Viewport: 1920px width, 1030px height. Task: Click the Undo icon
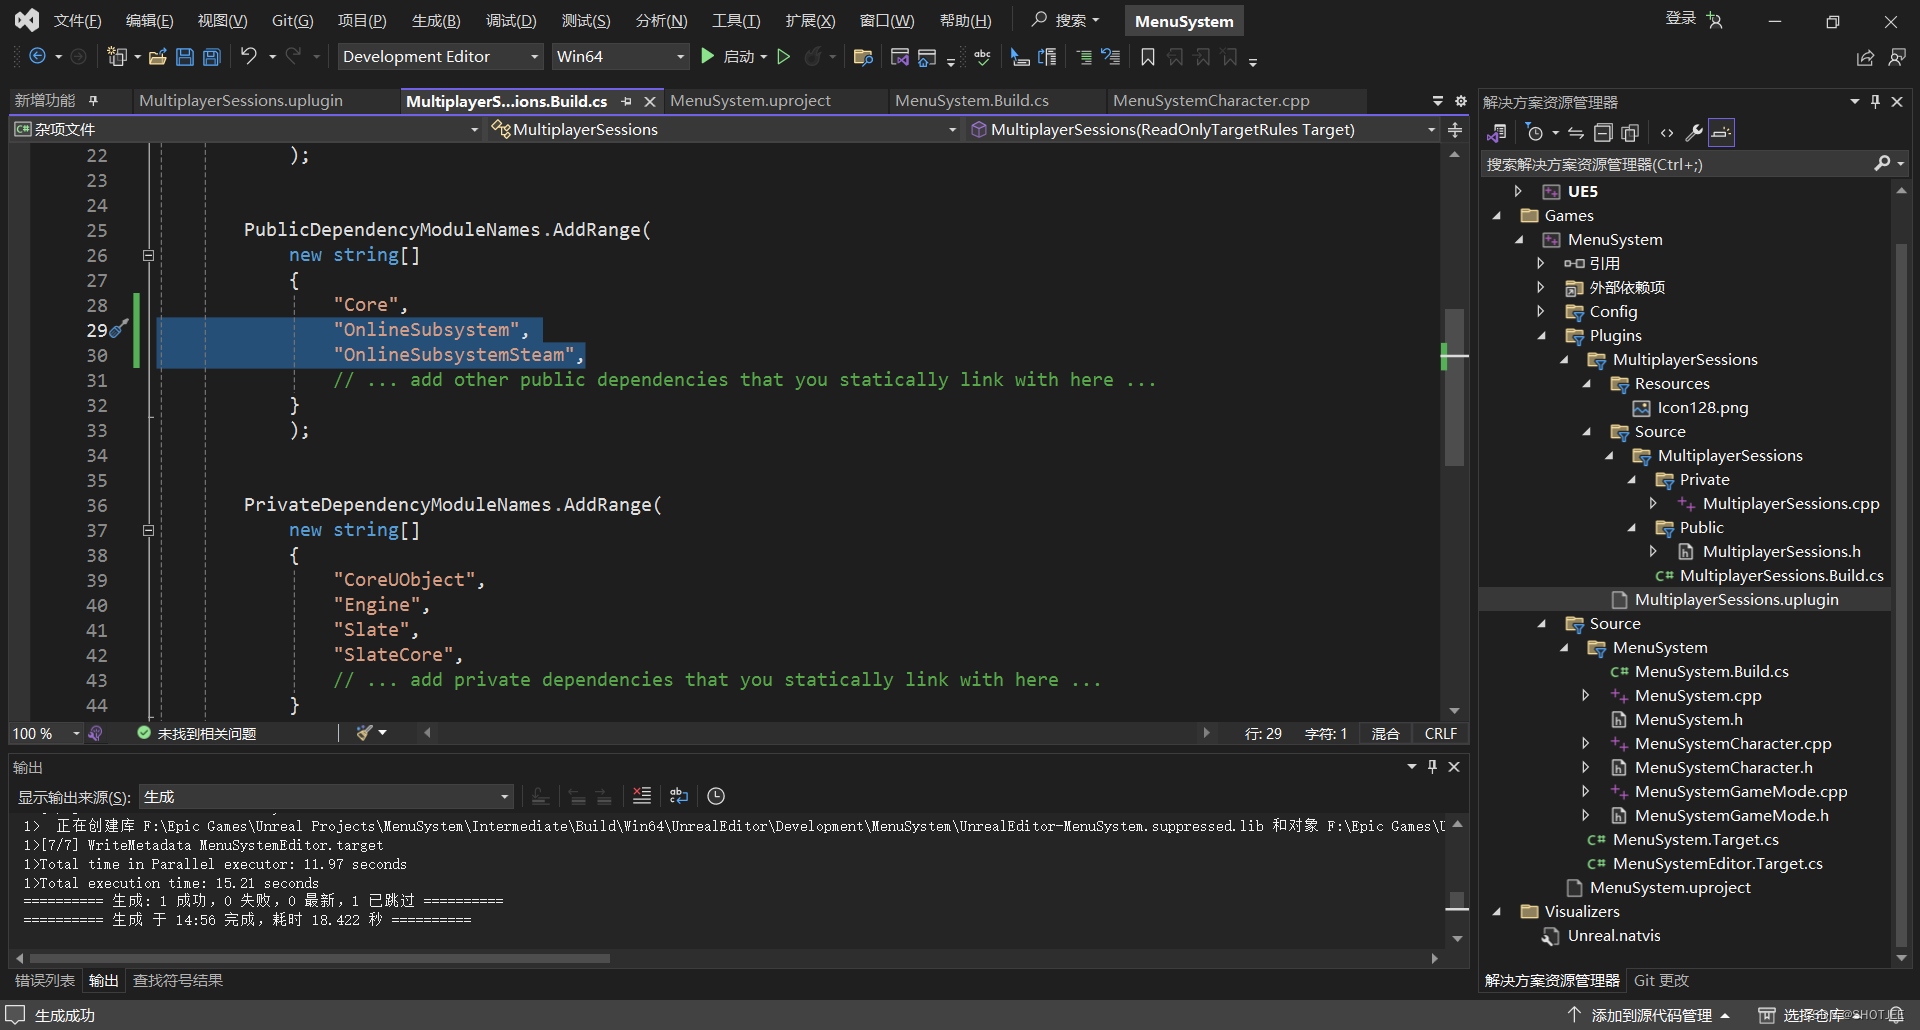tap(250, 56)
